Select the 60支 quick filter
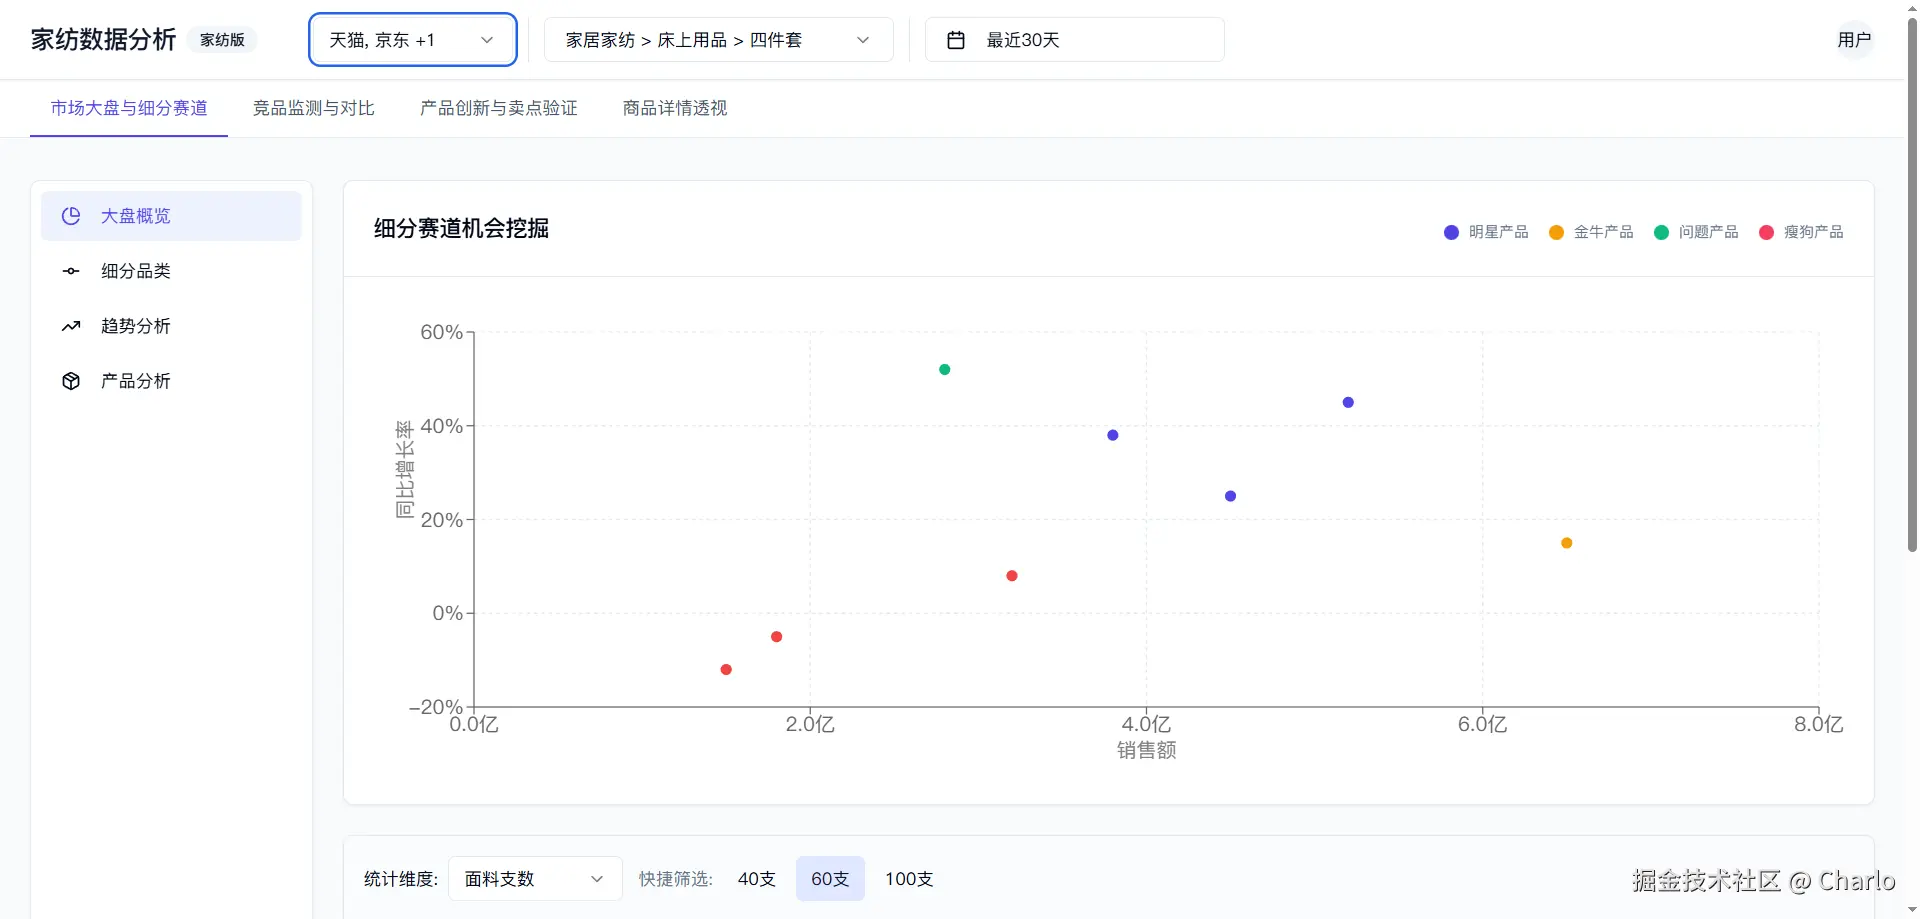Image resolution: width=1920 pixels, height=919 pixels. pyautogui.click(x=830, y=879)
